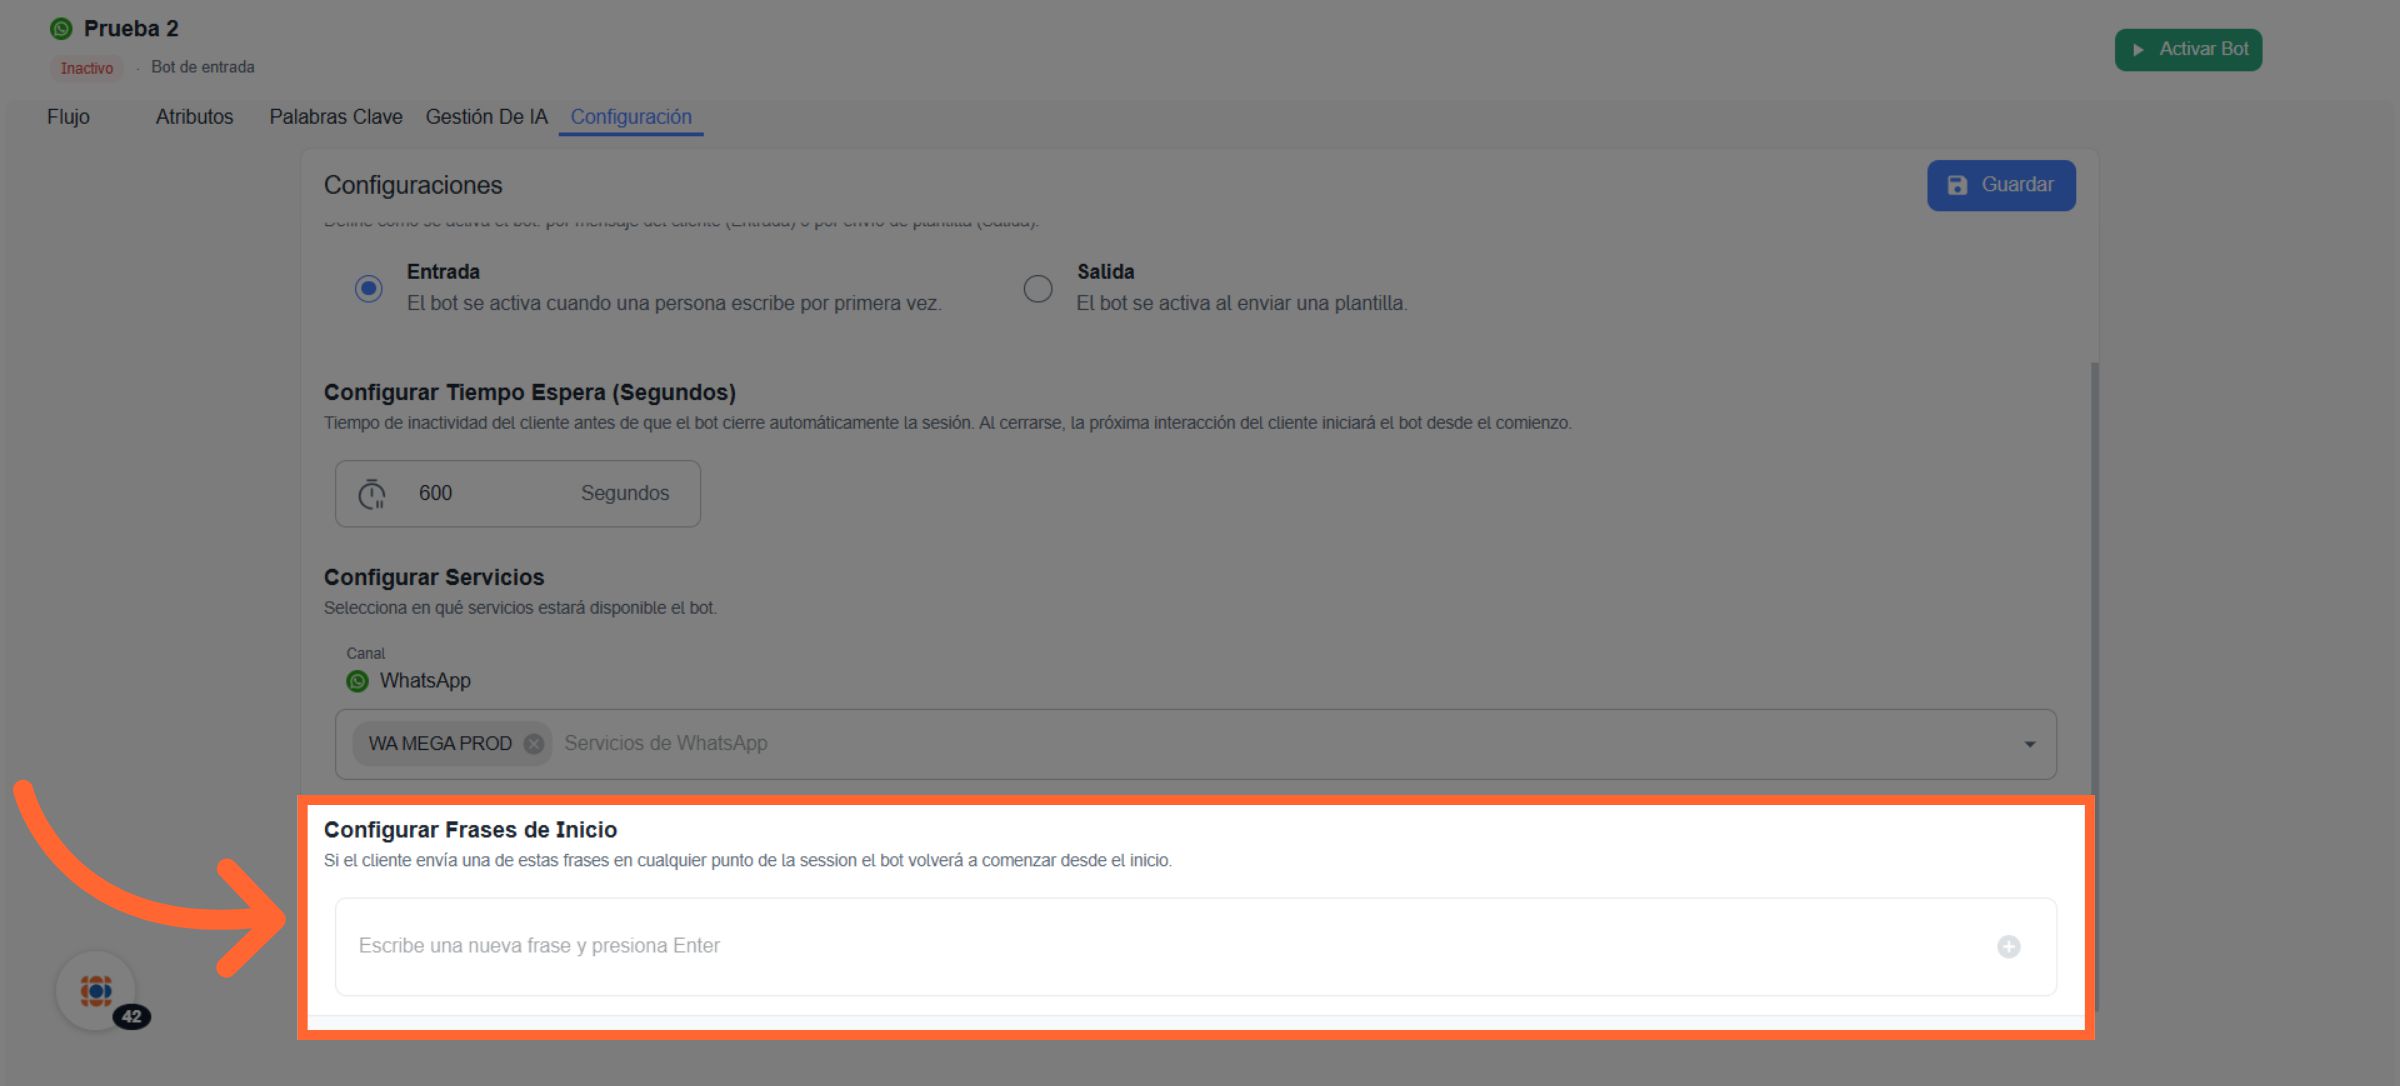Select the Entrada radio option
This screenshot has height=1086, width=2400.
point(369,289)
